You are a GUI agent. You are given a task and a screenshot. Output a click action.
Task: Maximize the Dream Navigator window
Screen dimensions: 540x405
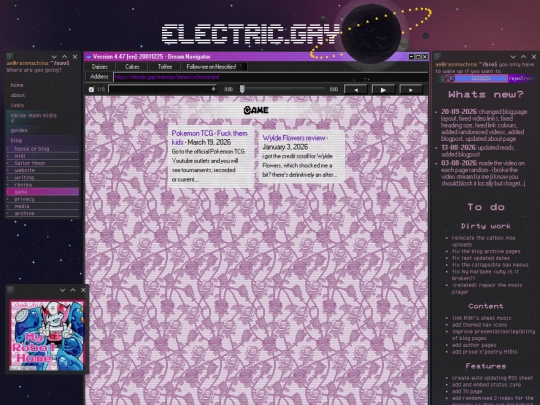(x=418, y=56)
